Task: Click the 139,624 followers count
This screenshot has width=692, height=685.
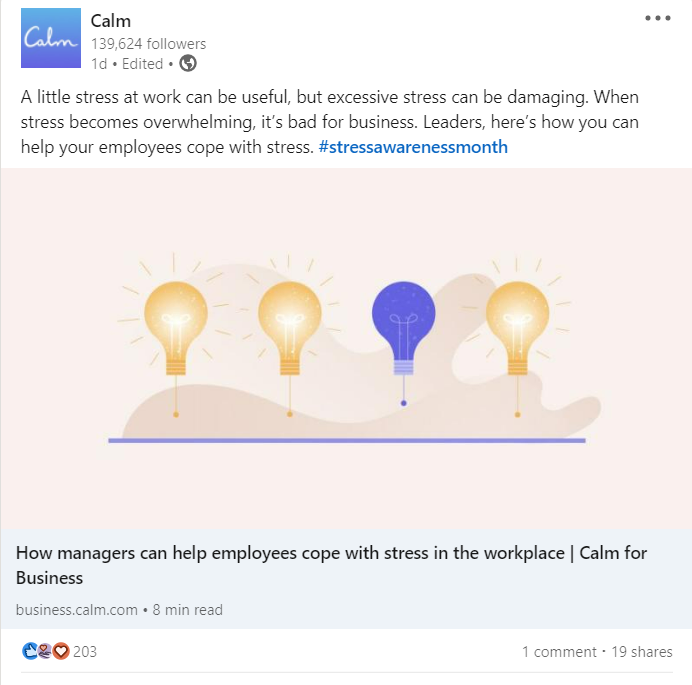Action: [x=148, y=44]
